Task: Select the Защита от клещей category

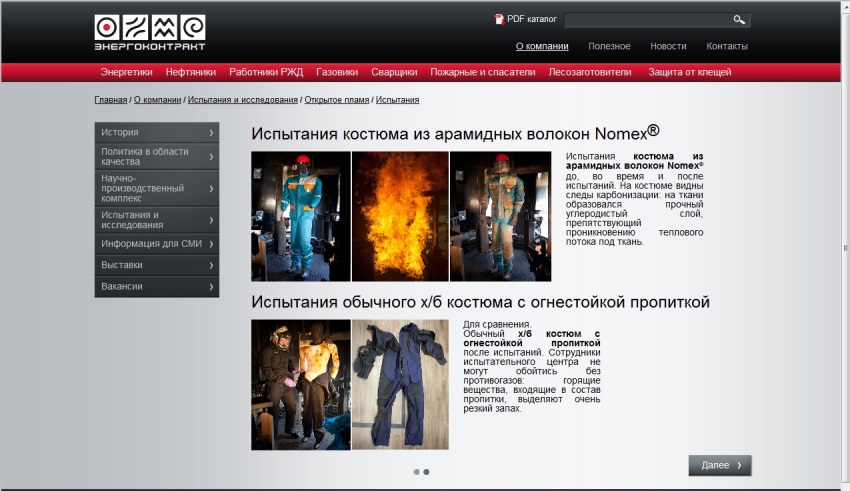Action: point(690,72)
